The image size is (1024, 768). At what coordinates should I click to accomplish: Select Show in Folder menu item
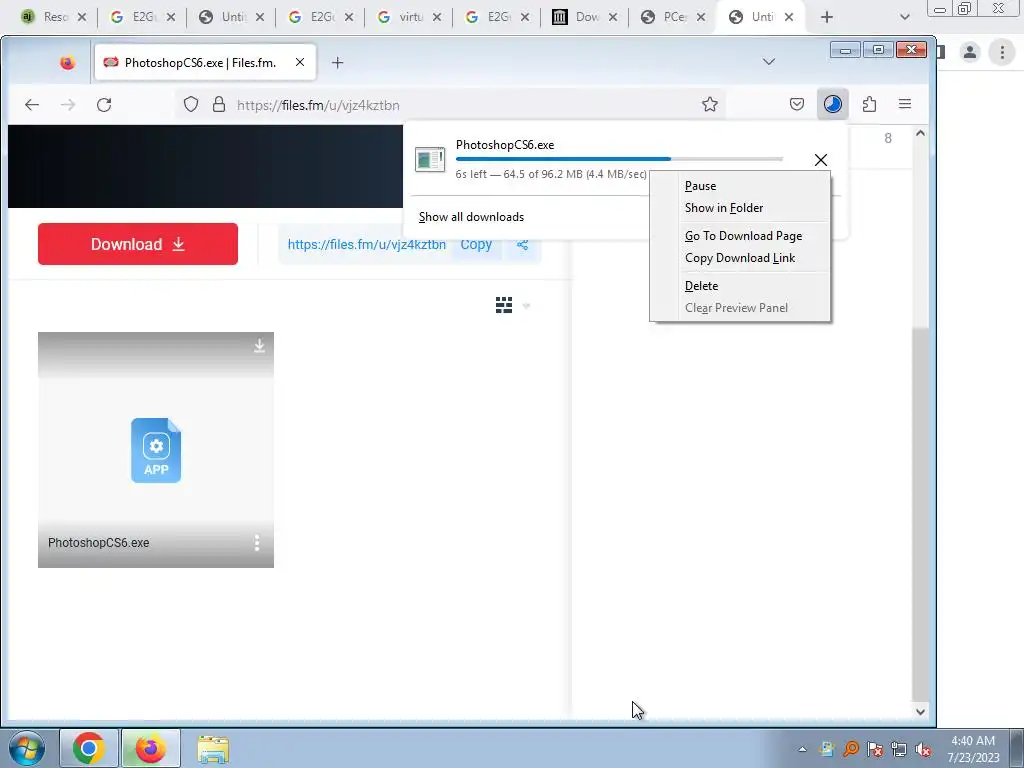[724, 208]
